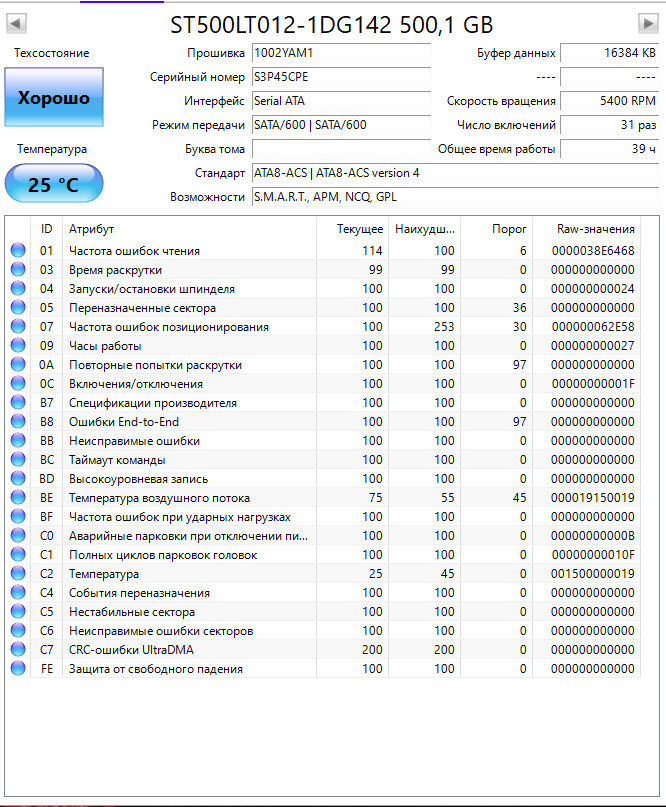The height and width of the screenshot is (807, 666).
Task: Select the Неисправимые ошибки секторов attribute name
Action: point(161,631)
